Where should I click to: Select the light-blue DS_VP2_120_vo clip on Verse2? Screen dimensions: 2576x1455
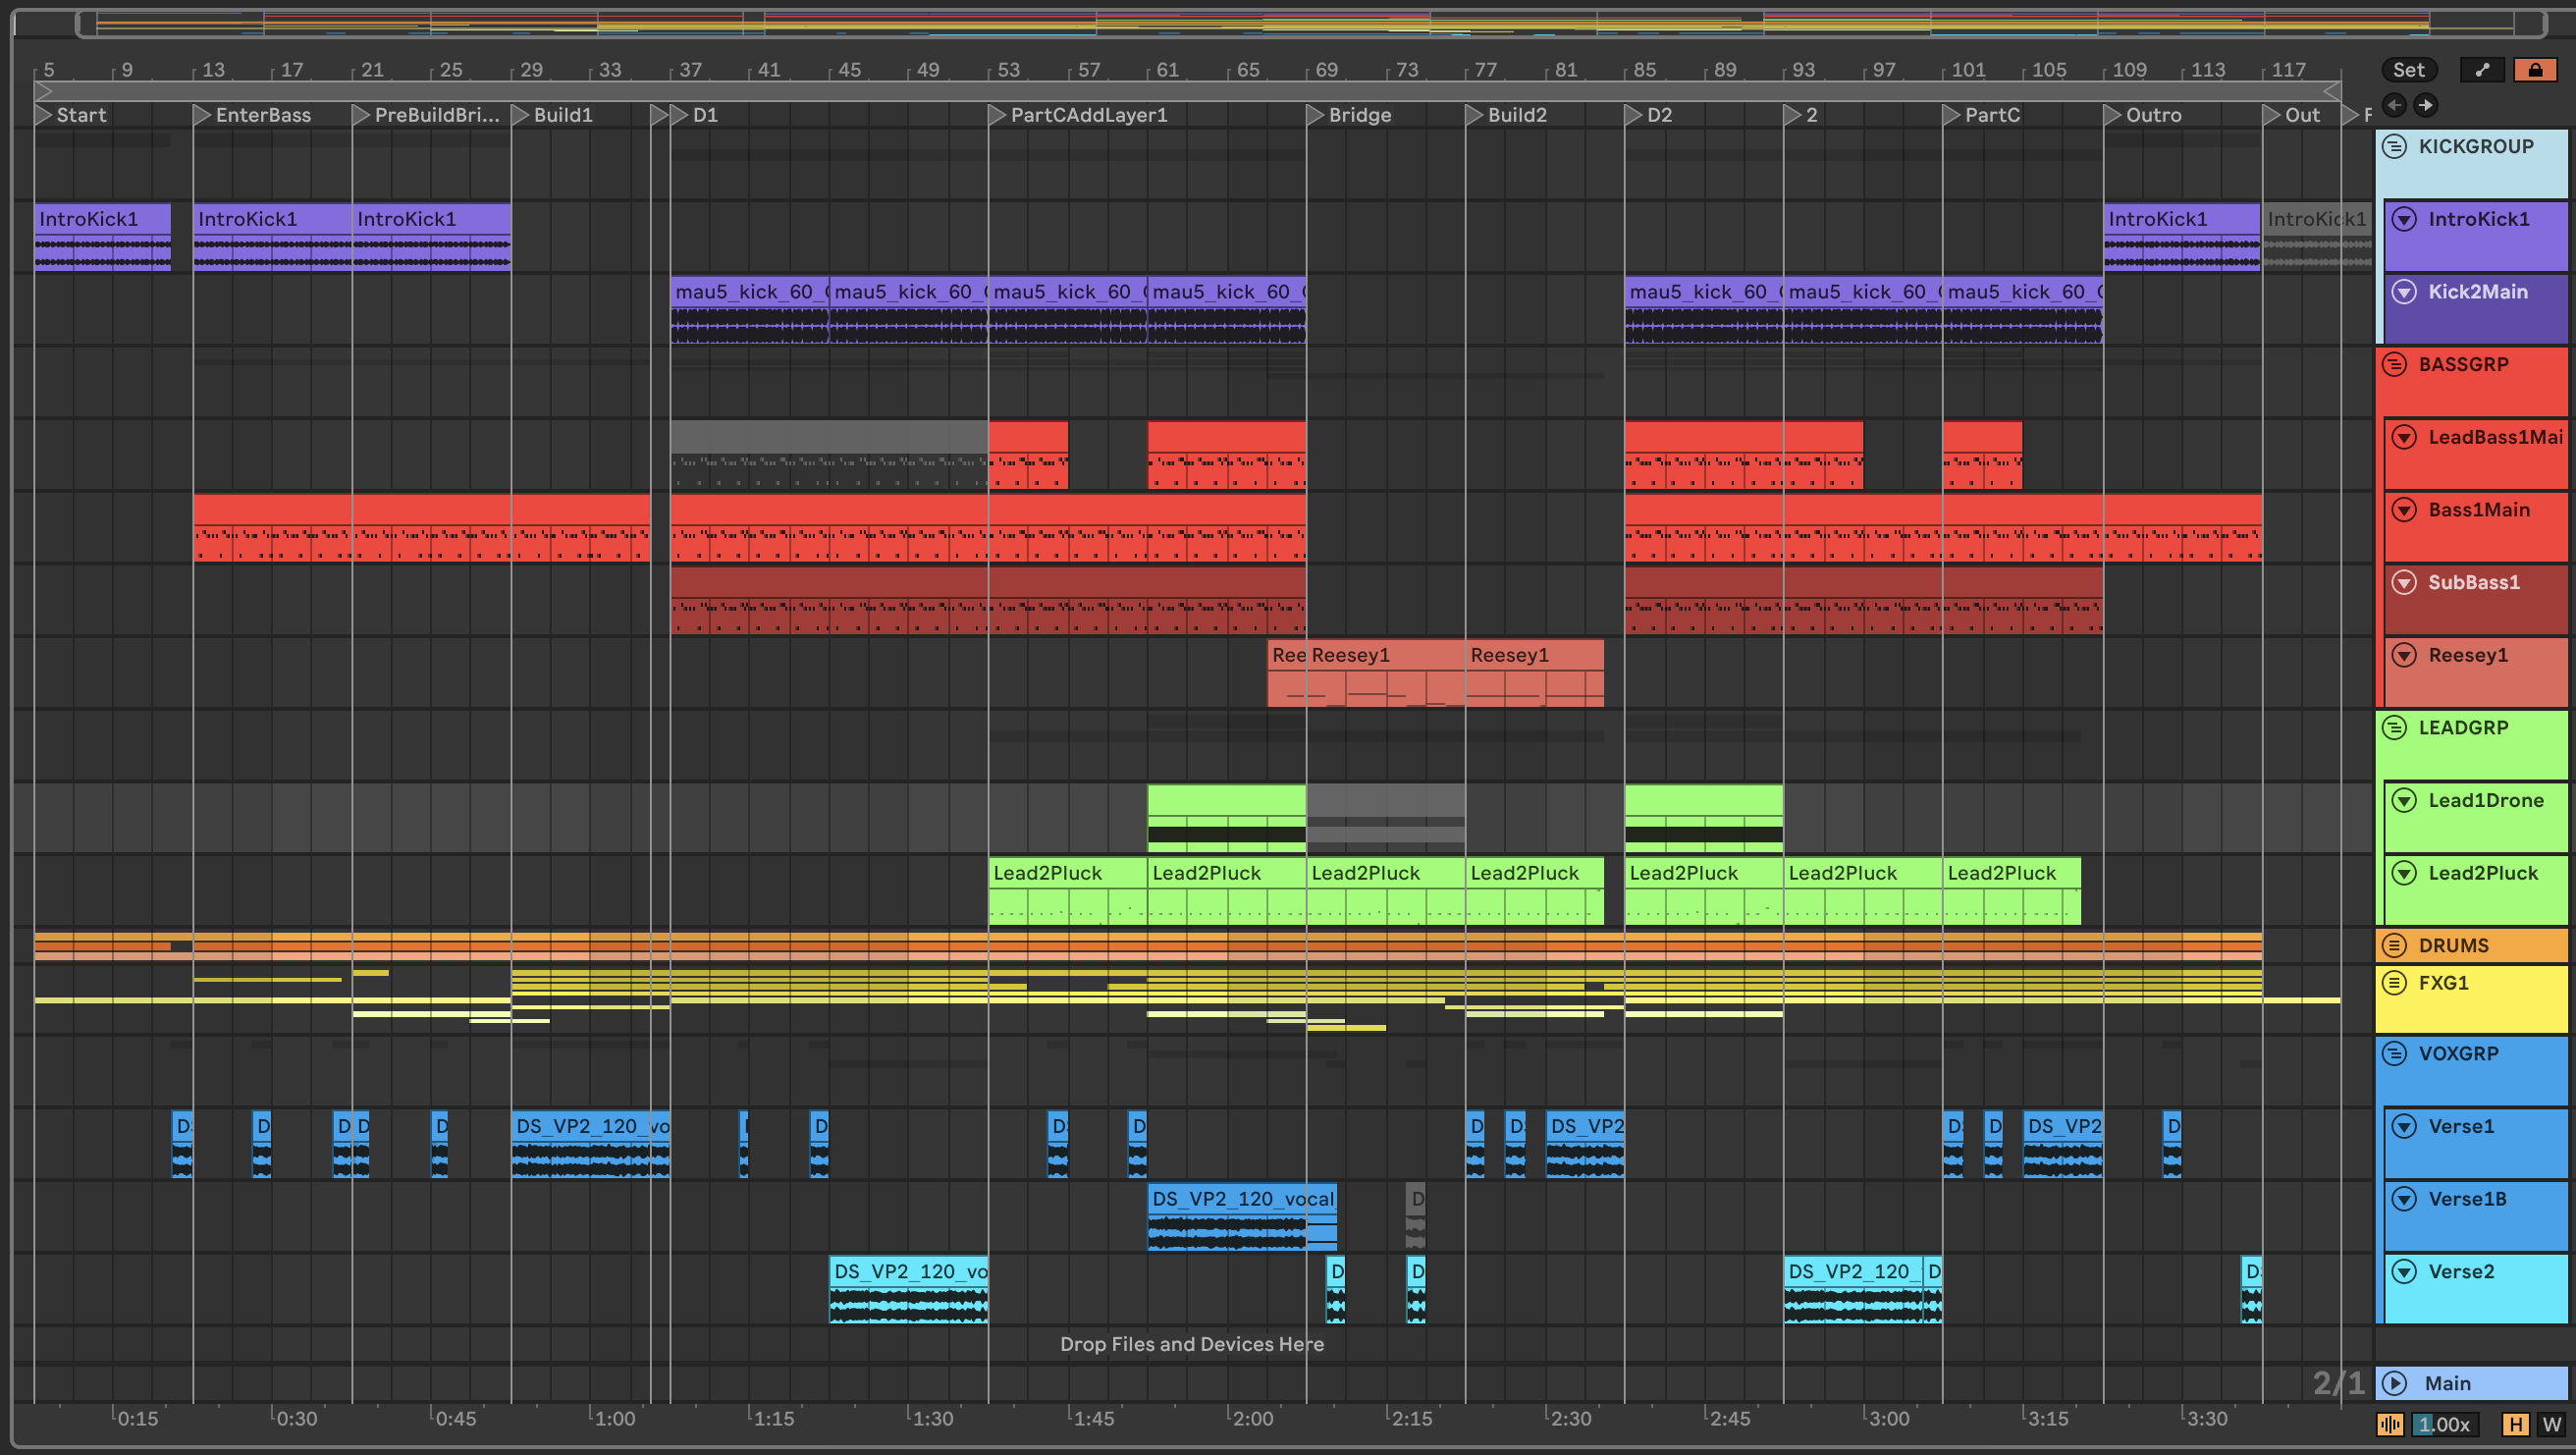coord(908,1290)
